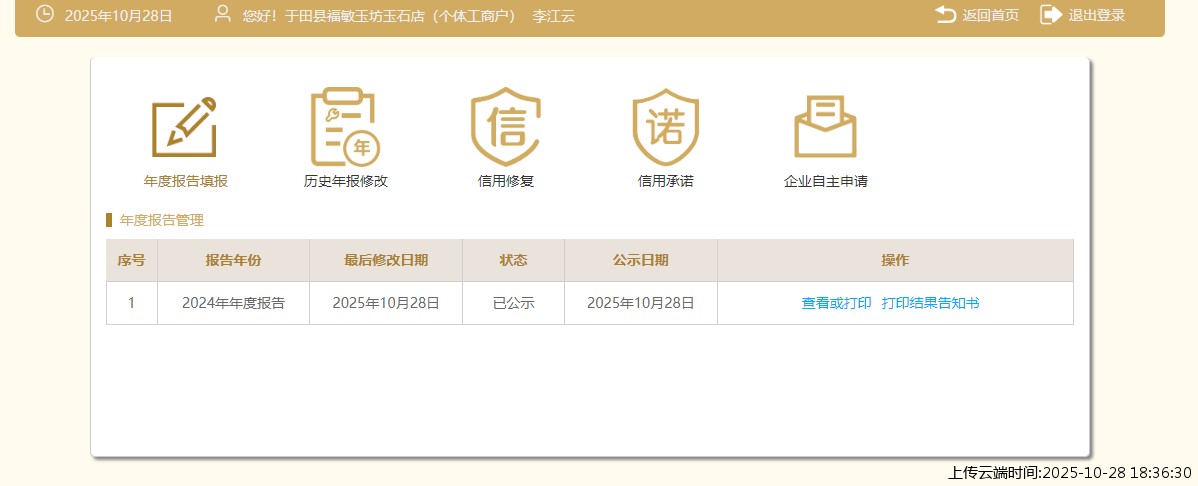Click the logout exit icon

1050,14
